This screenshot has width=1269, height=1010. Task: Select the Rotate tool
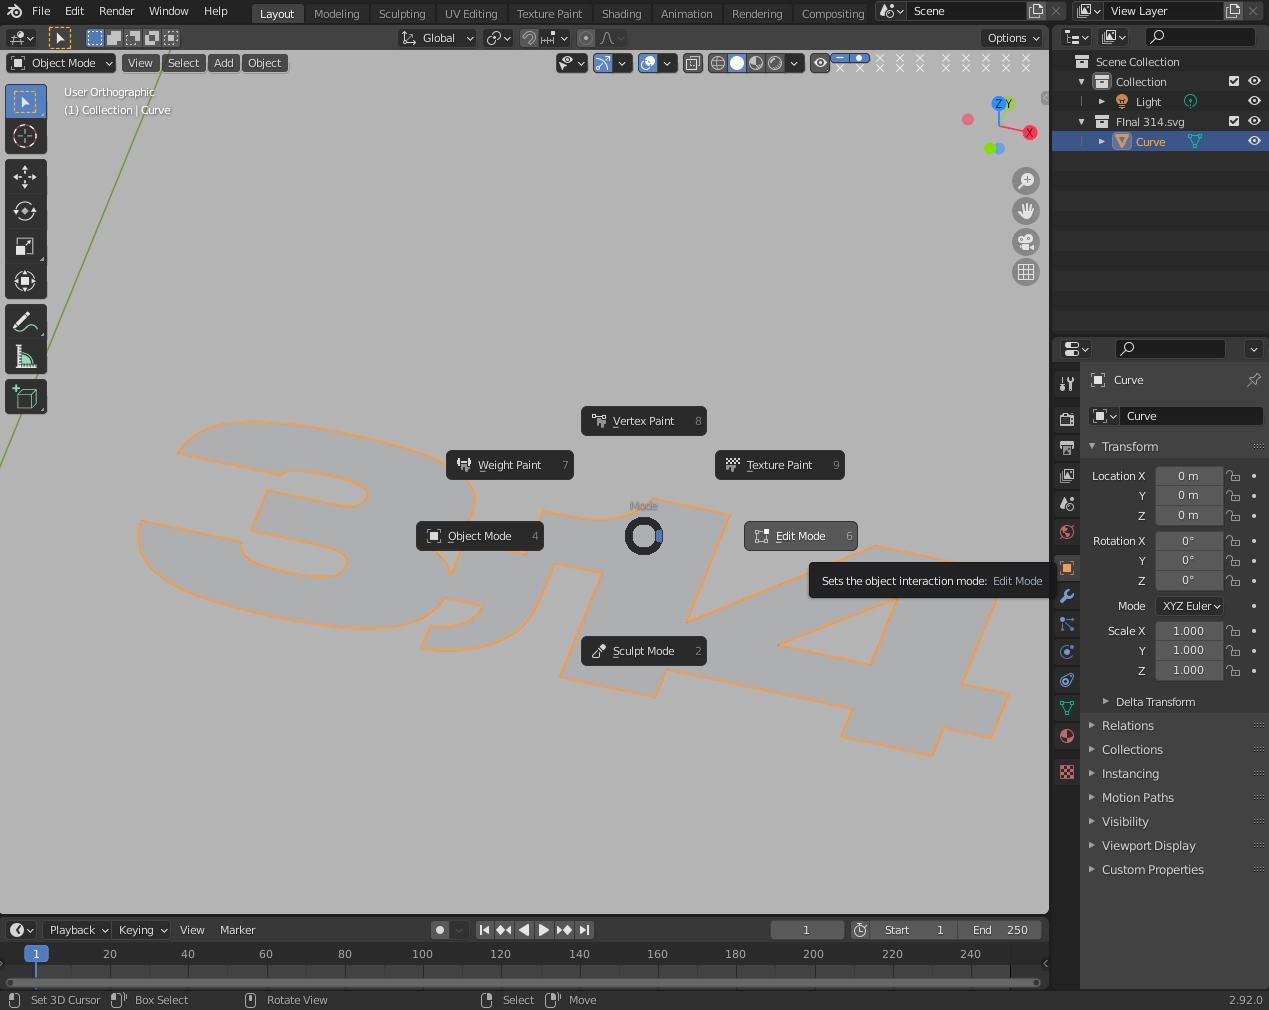[26, 211]
